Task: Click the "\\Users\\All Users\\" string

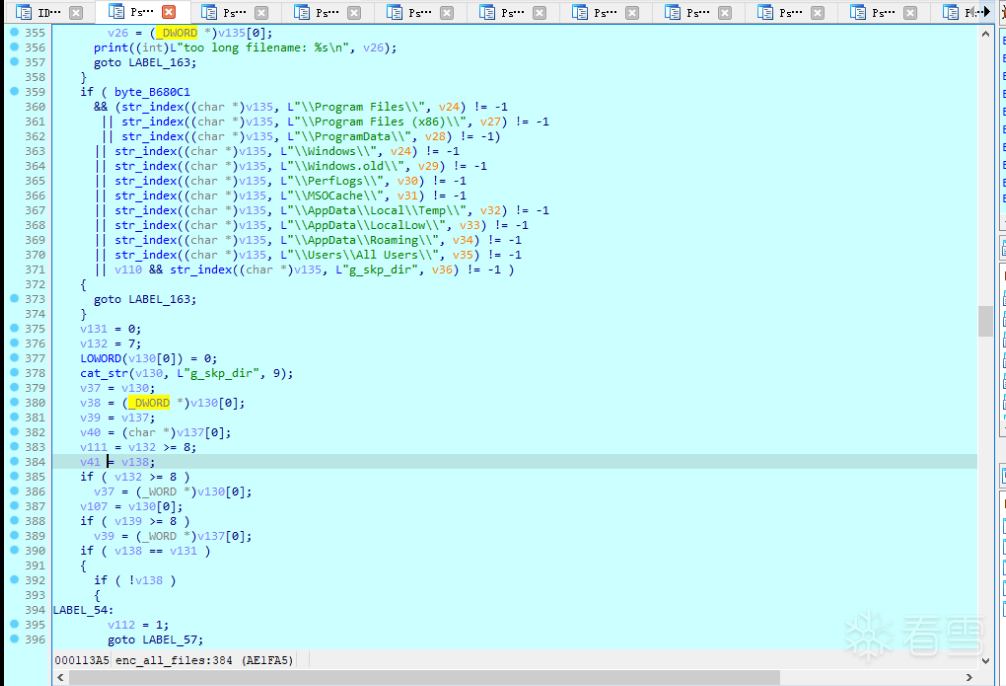Action: point(359,255)
